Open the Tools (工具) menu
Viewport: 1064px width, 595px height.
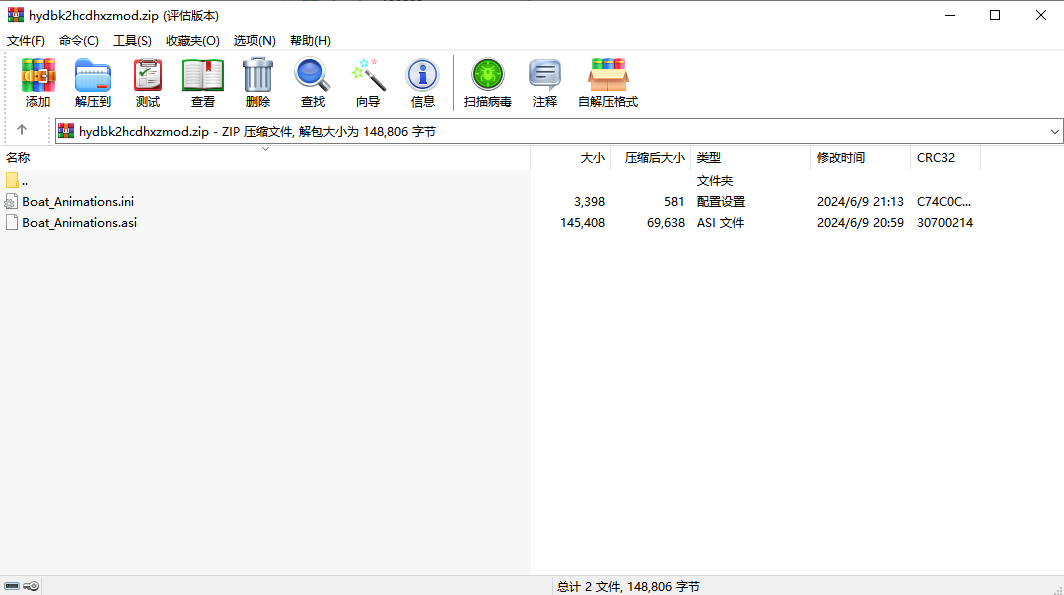point(132,41)
